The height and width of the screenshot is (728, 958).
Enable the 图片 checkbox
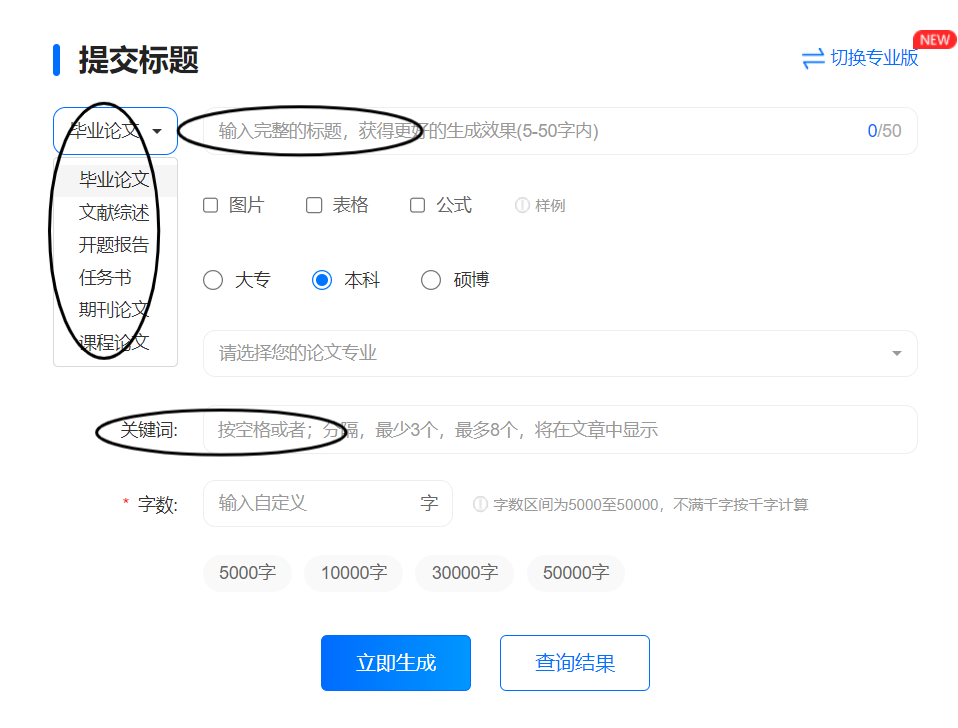tap(210, 205)
